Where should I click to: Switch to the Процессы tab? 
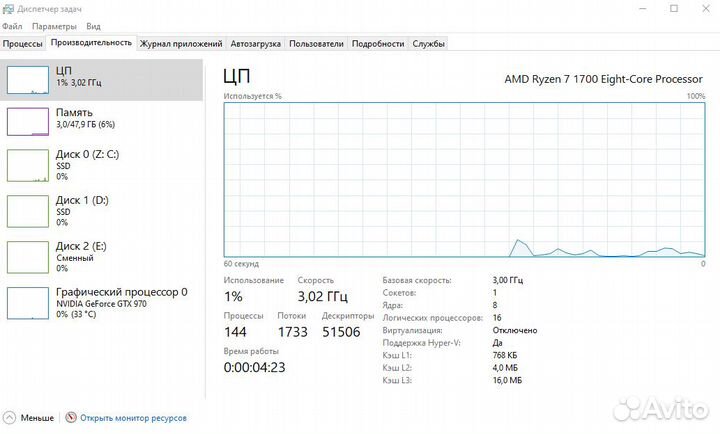[22, 44]
